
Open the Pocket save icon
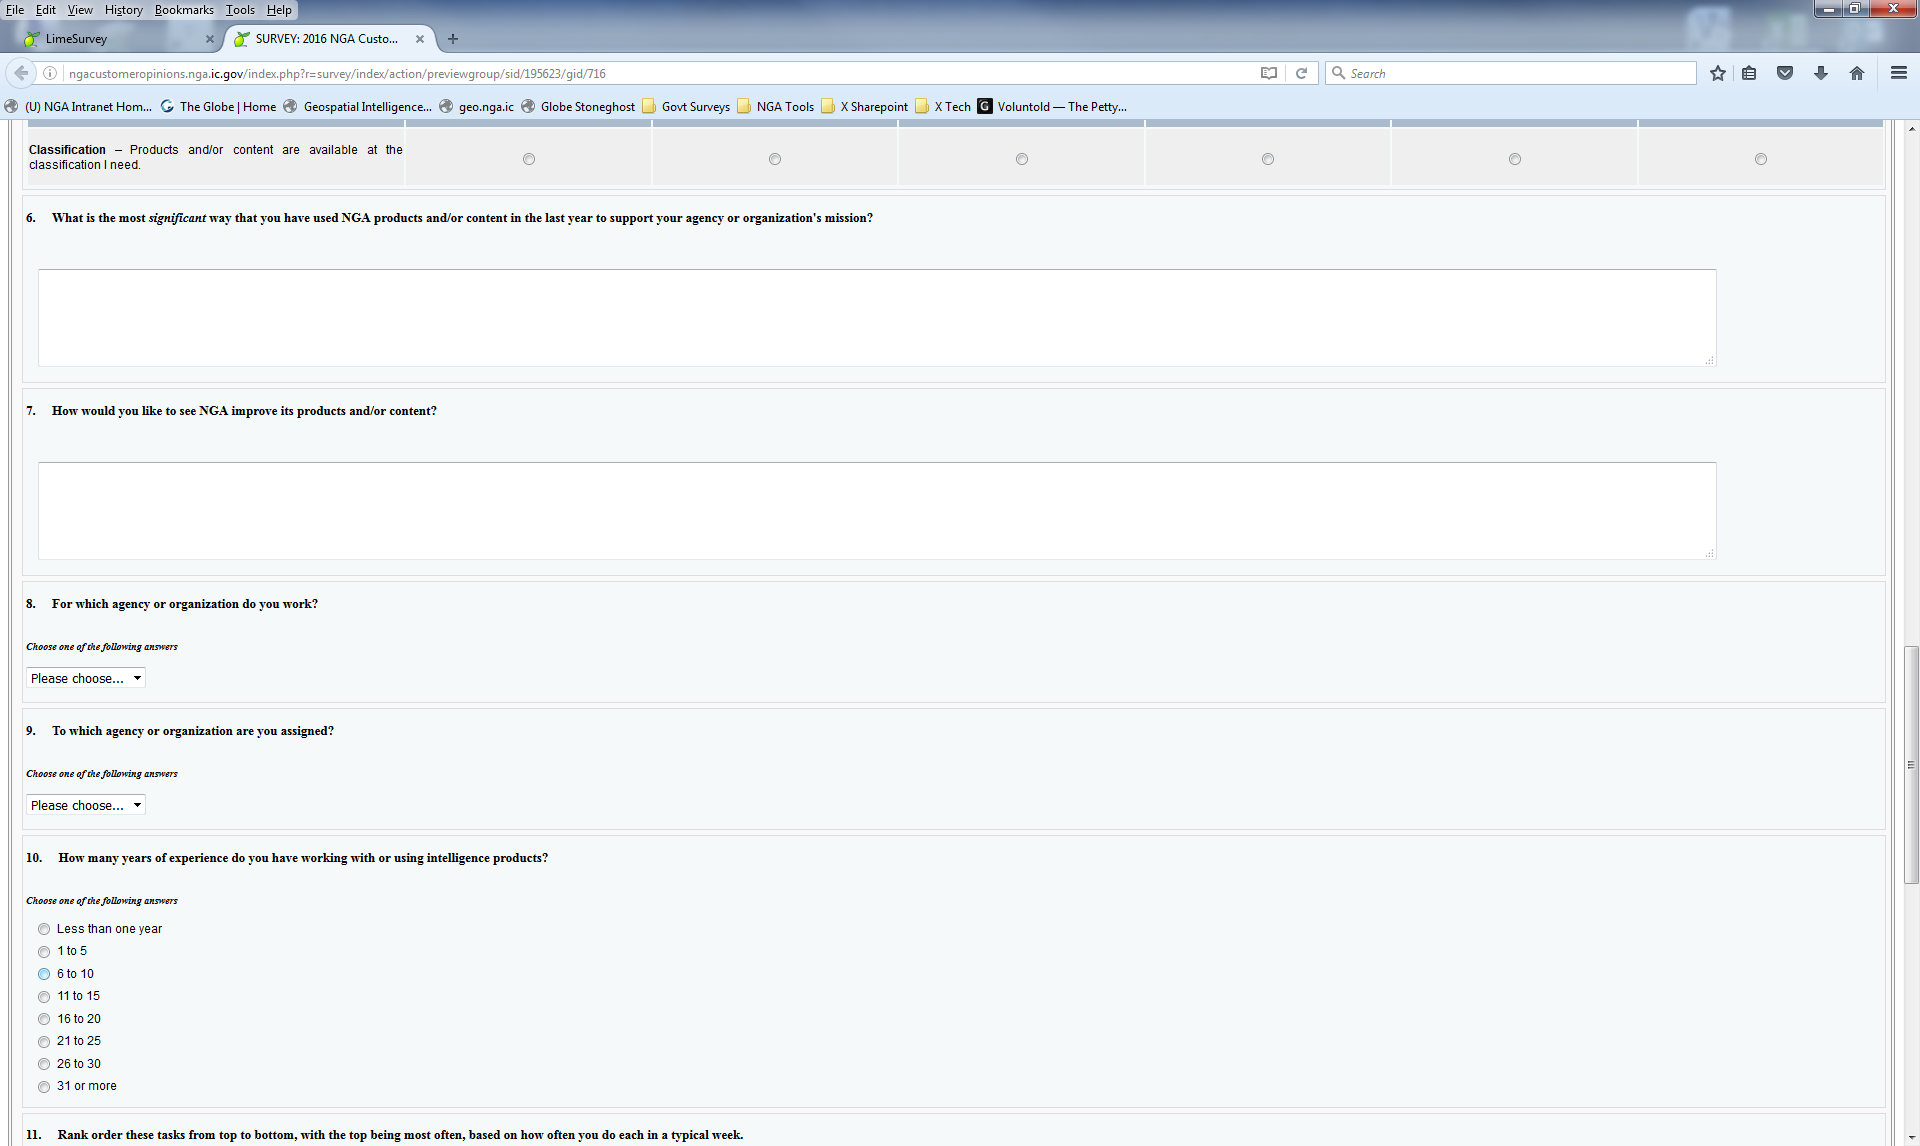(x=1784, y=73)
